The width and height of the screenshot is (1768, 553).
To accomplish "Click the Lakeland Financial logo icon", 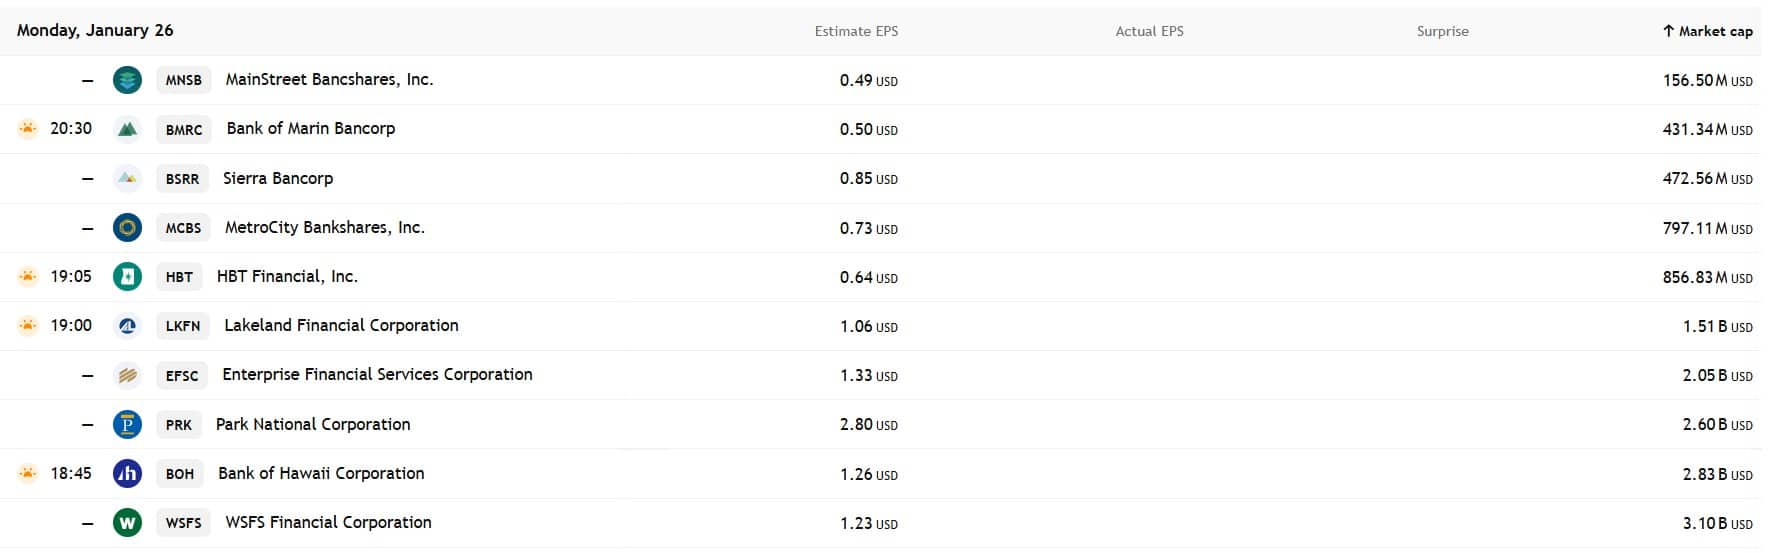I will [127, 326].
